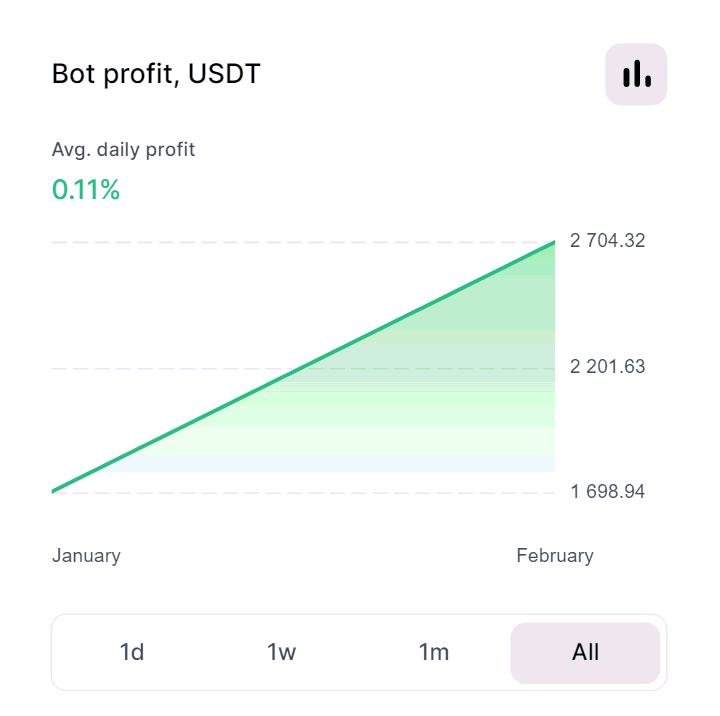Image resolution: width=720 pixels, height=716 pixels.
Task: Select the 1m time range
Action: (x=434, y=653)
